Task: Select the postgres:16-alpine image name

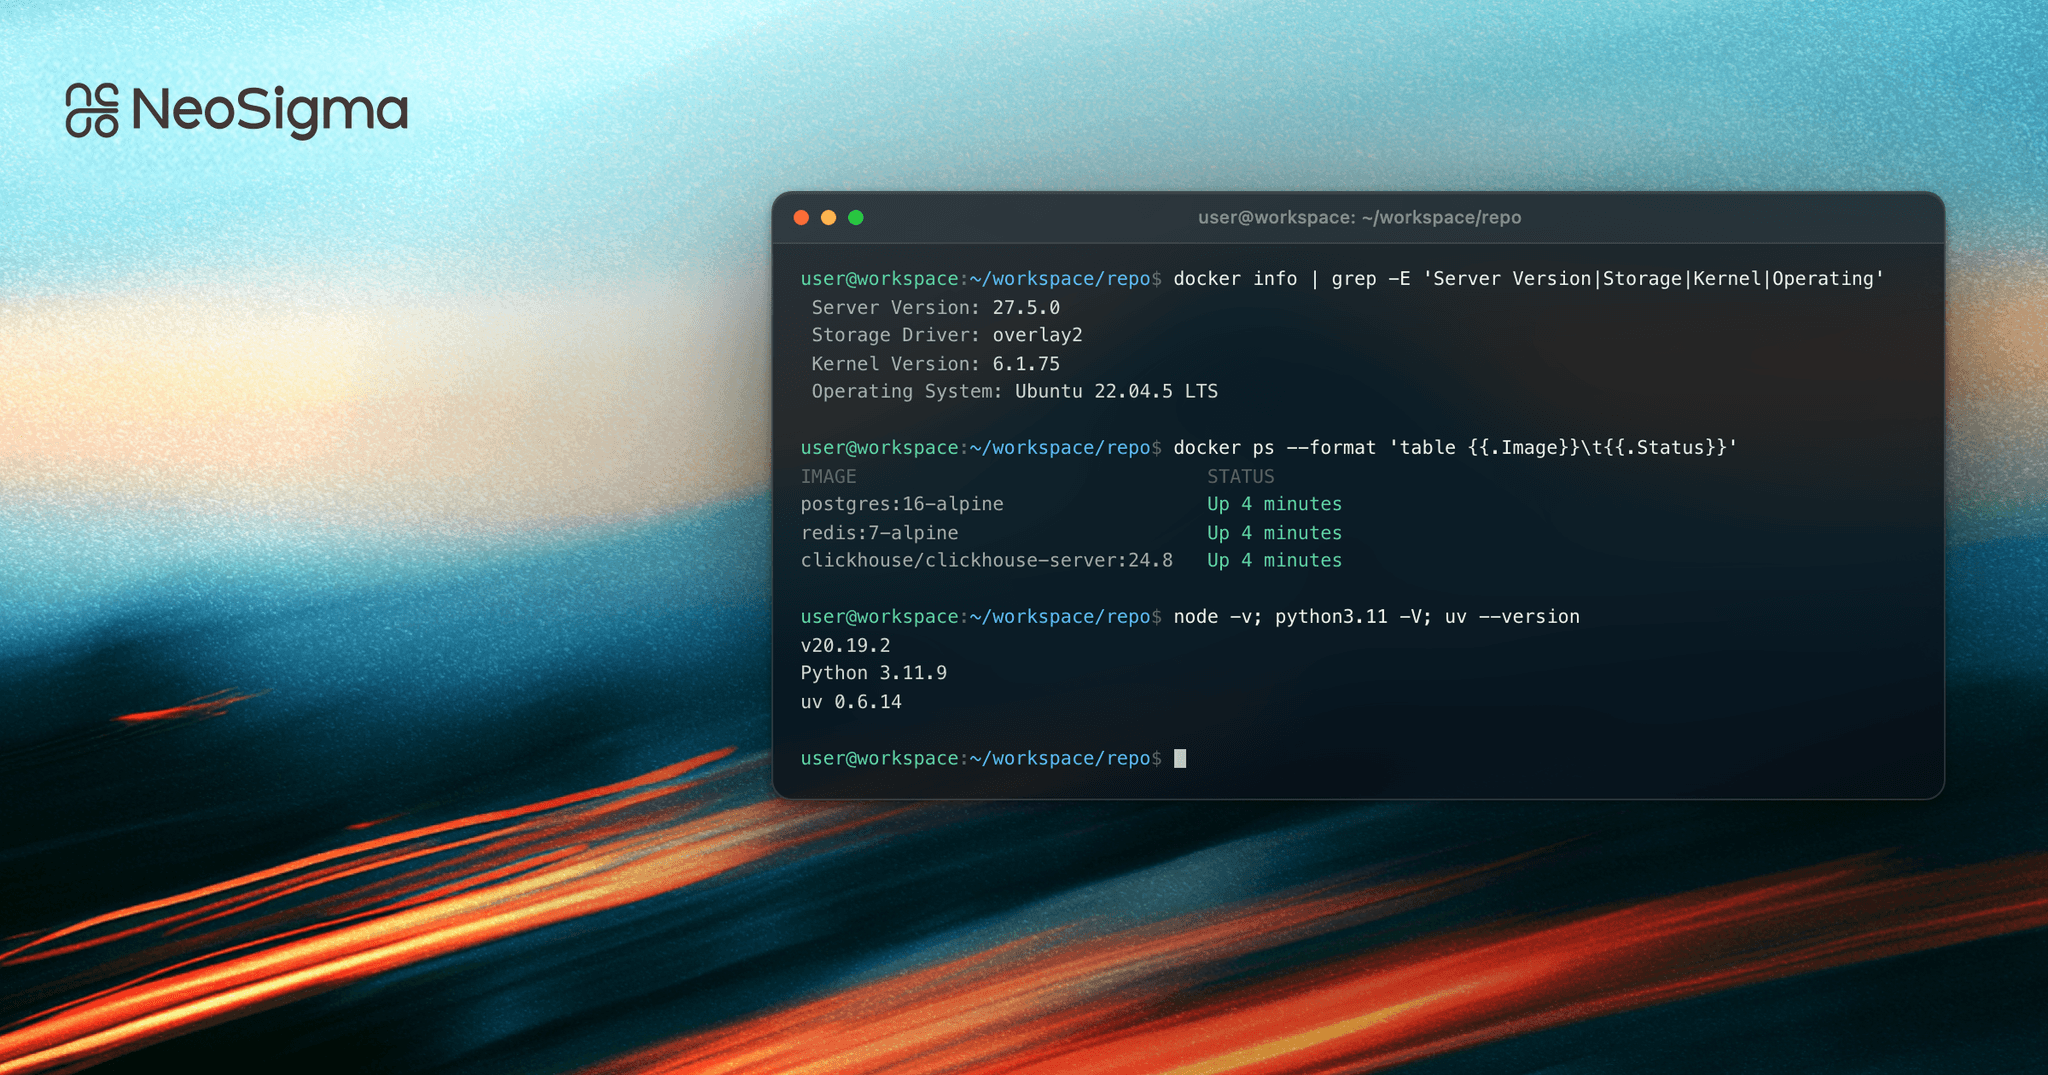Action: (x=902, y=504)
